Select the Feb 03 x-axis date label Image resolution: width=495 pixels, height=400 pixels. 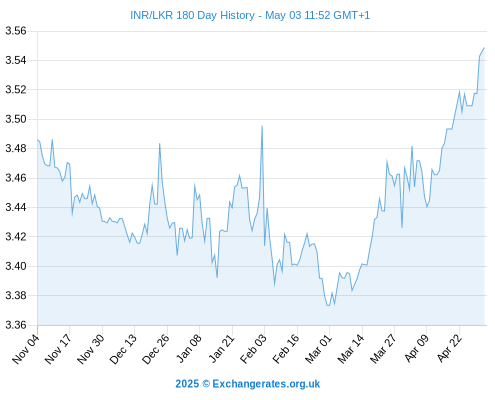253,349
